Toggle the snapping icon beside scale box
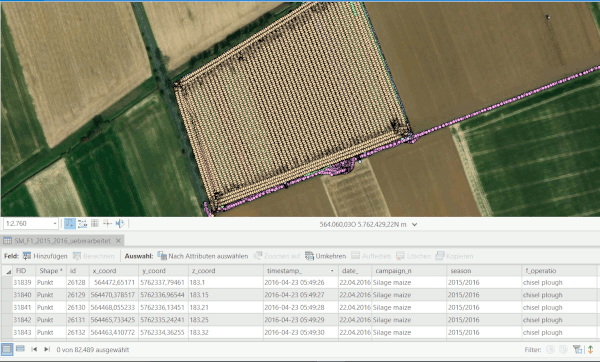This screenshot has width=600, height=362. [x=70, y=223]
